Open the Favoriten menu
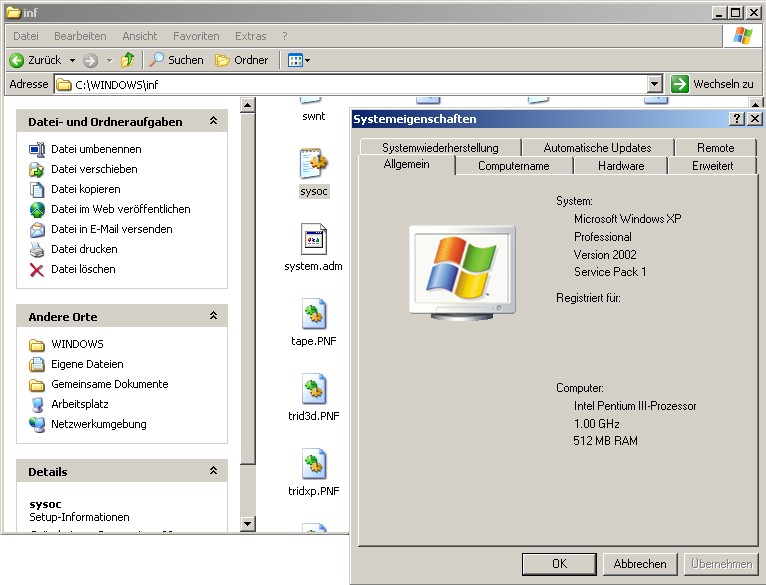The width and height of the screenshot is (766, 585). [x=196, y=36]
